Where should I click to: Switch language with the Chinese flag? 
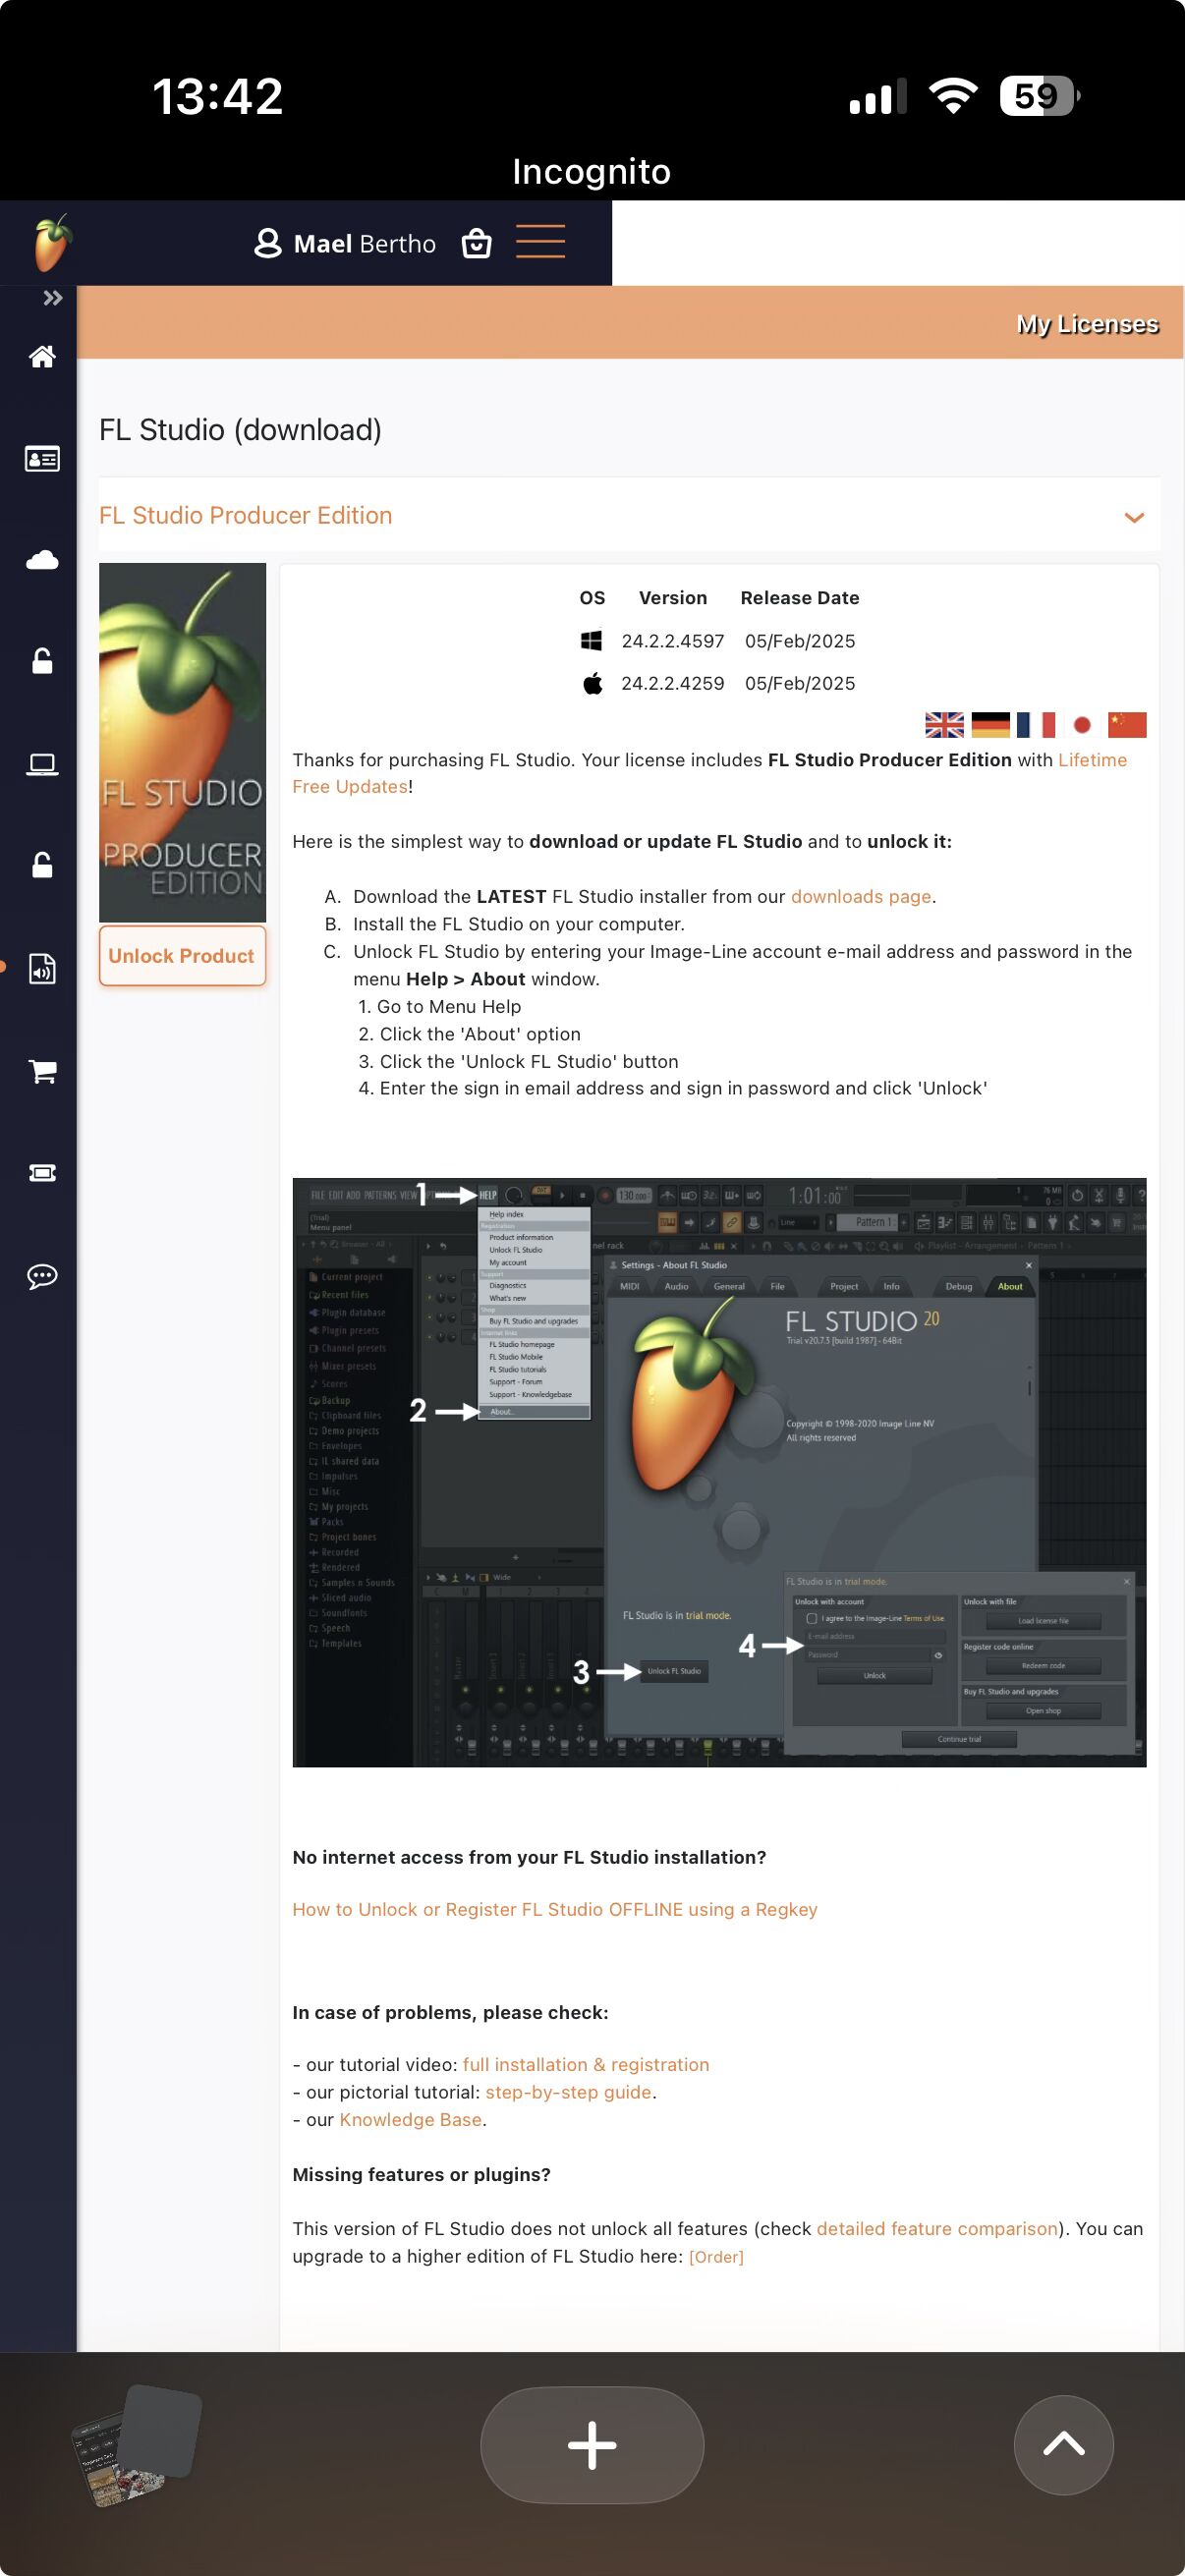(x=1127, y=725)
